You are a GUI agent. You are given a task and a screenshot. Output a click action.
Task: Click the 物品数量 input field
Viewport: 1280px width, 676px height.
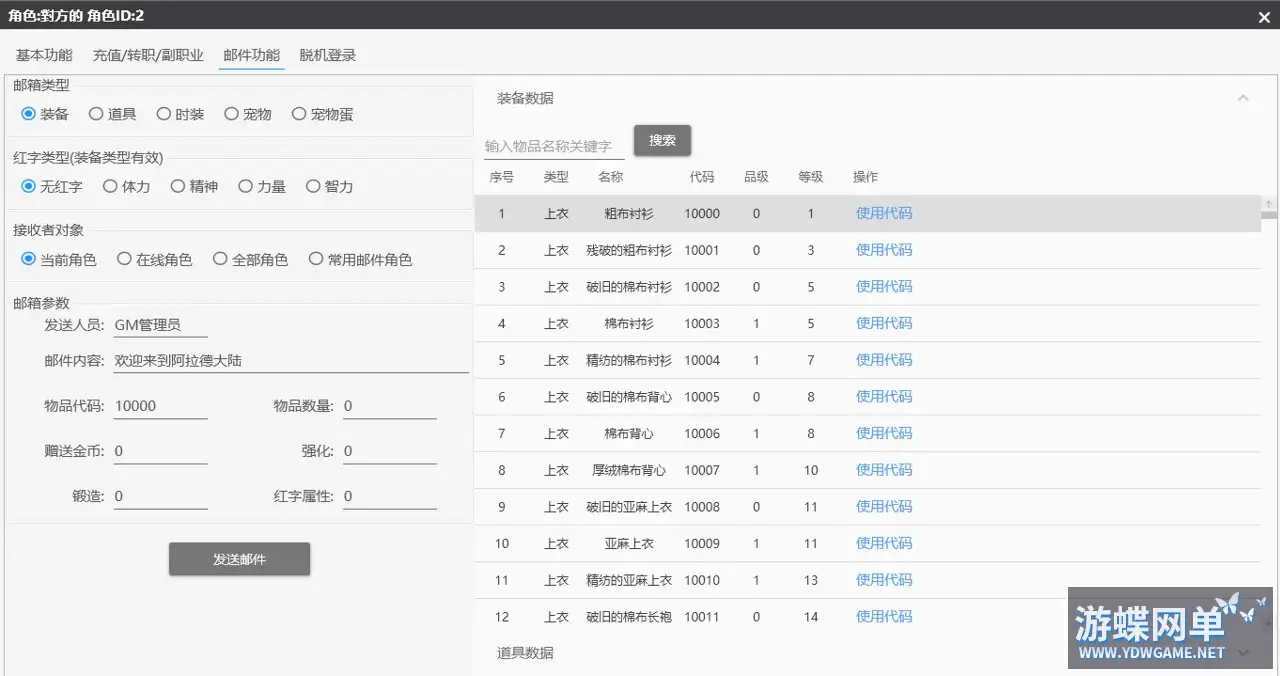(390, 406)
